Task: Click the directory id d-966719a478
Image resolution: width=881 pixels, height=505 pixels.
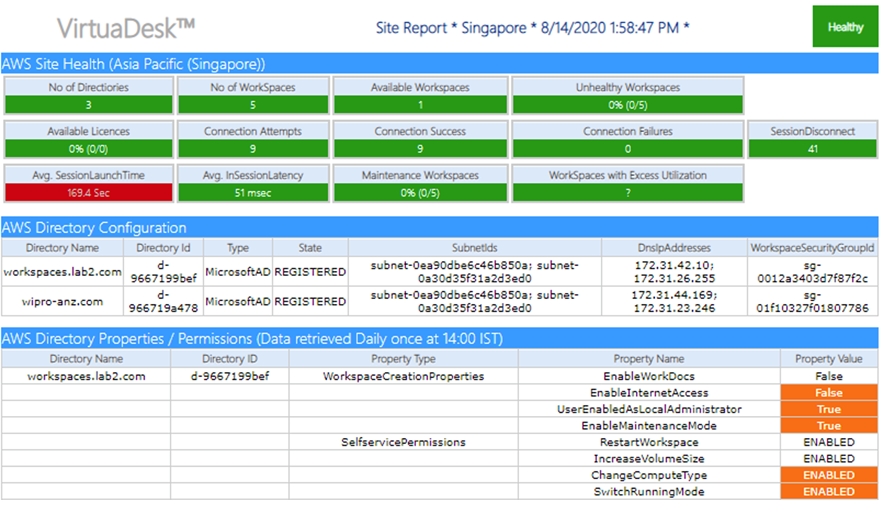Action: 163,301
